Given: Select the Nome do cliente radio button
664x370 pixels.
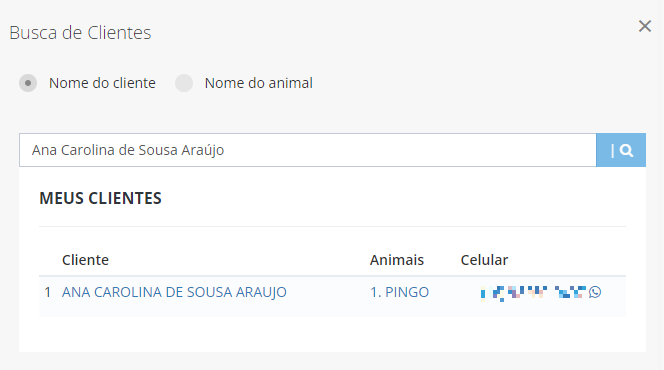Looking at the screenshot, I should click(28, 83).
